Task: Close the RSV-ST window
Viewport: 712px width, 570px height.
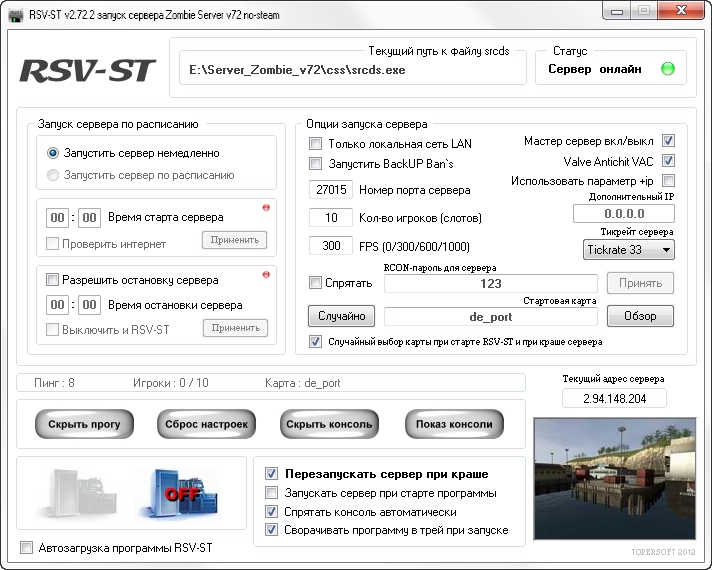Action: (x=681, y=11)
